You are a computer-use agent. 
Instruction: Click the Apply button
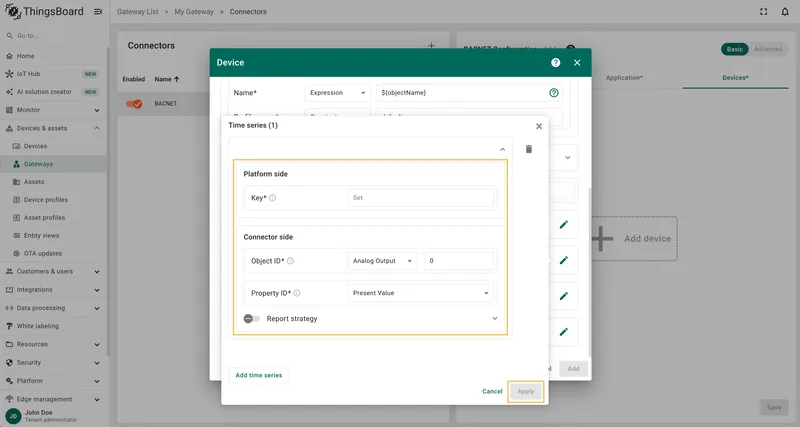pos(526,391)
